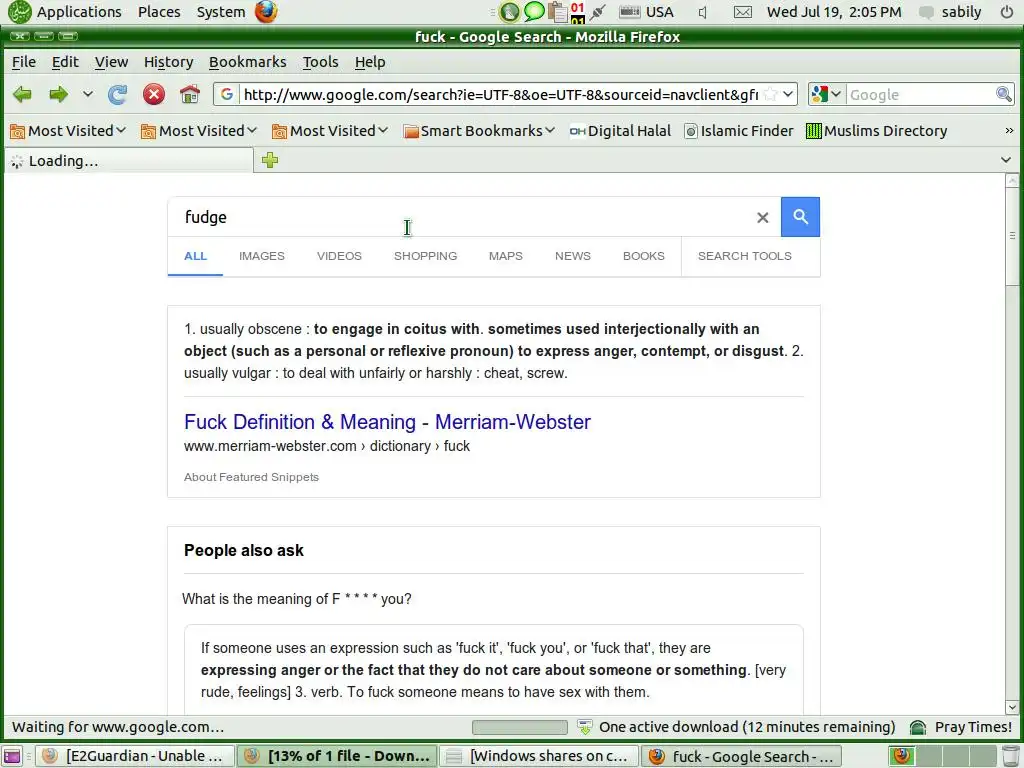Viewport: 1024px width, 768px height.
Task: Click the show desktop icon in the bottom panel
Action: (x=12, y=756)
